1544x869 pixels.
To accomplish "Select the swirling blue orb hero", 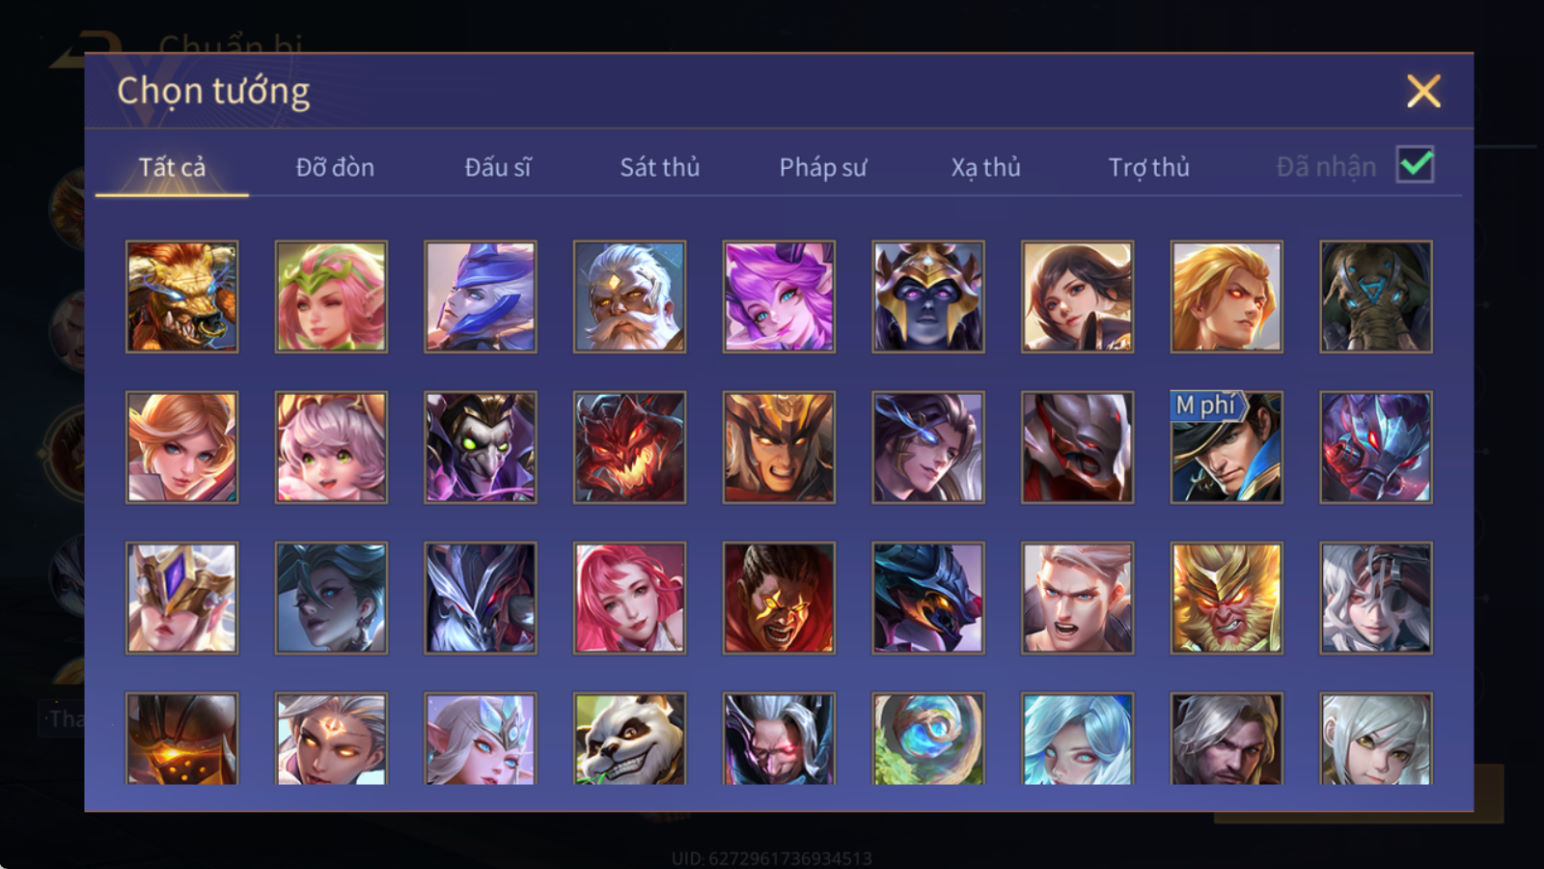I will pyautogui.click(x=928, y=739).
